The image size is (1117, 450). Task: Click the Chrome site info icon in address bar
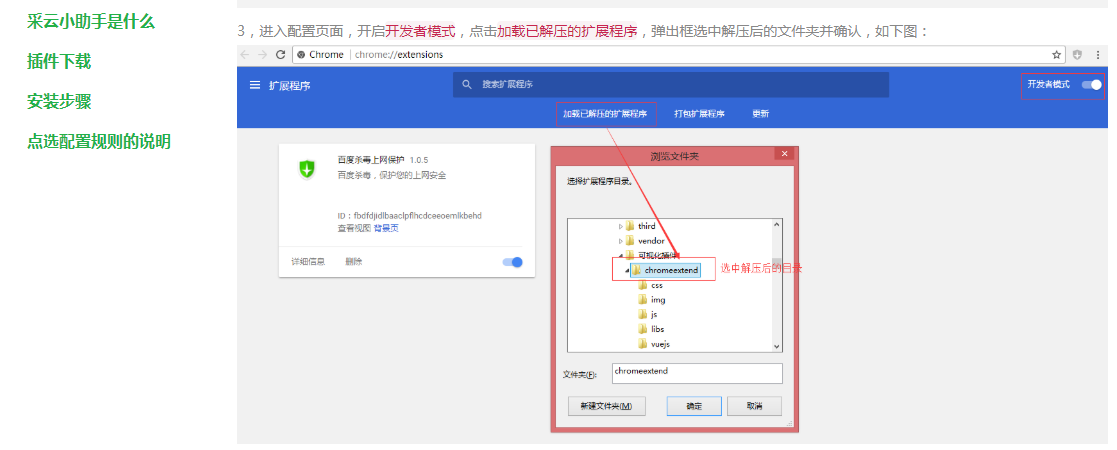coord(301,55)
